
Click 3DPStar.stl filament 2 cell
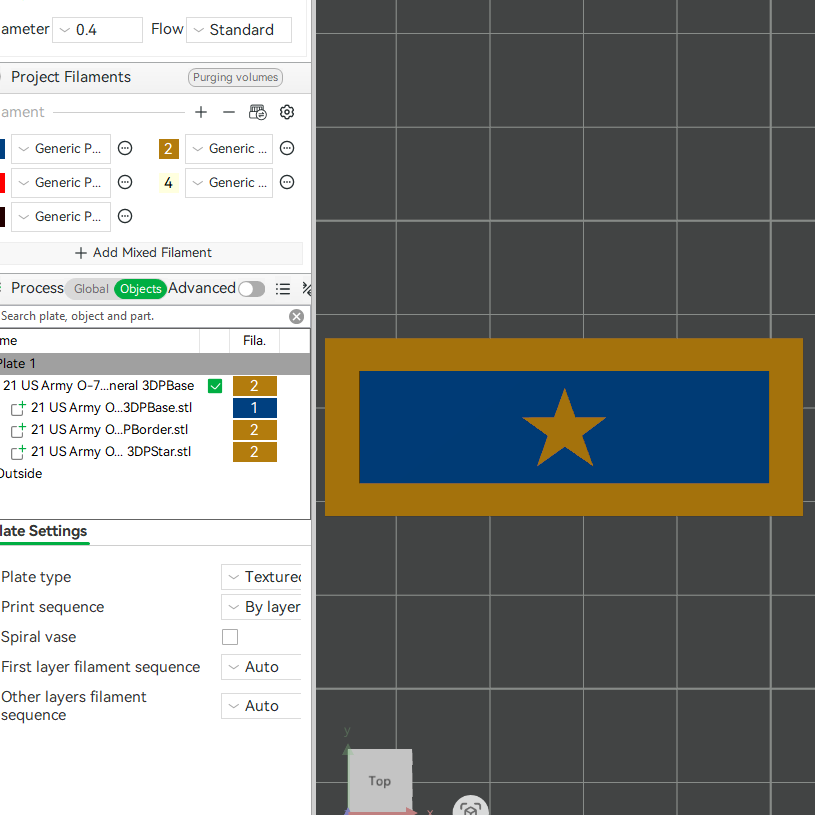[x=255, y=452]
